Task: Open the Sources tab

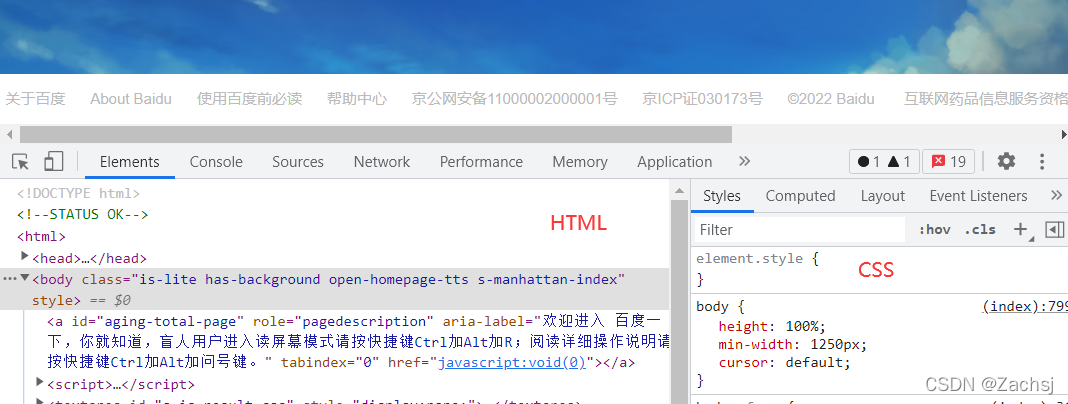Action: click(x=298, y=162)
